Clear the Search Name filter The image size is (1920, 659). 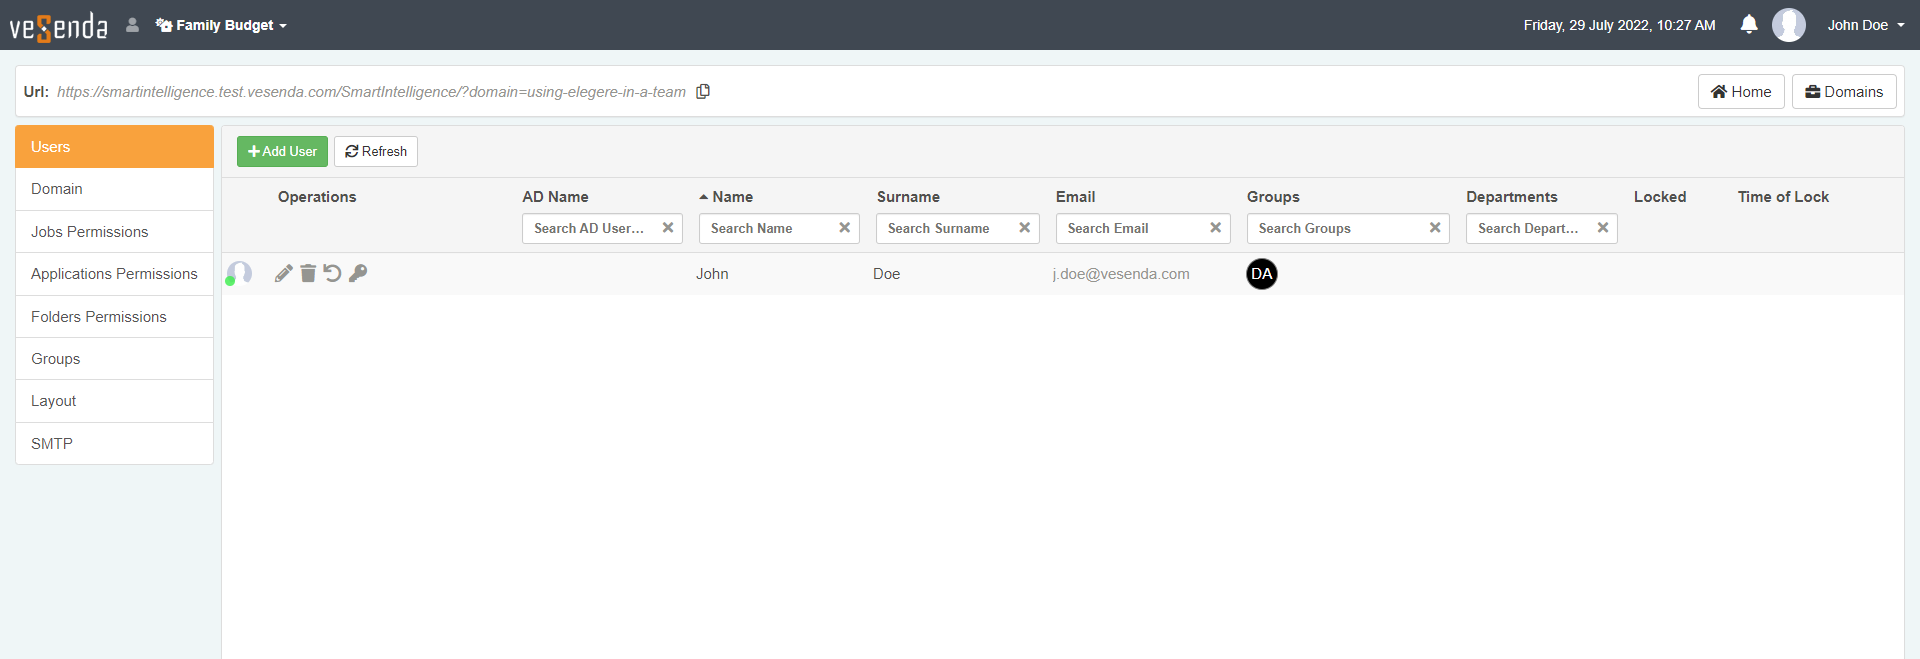point(844,228)
